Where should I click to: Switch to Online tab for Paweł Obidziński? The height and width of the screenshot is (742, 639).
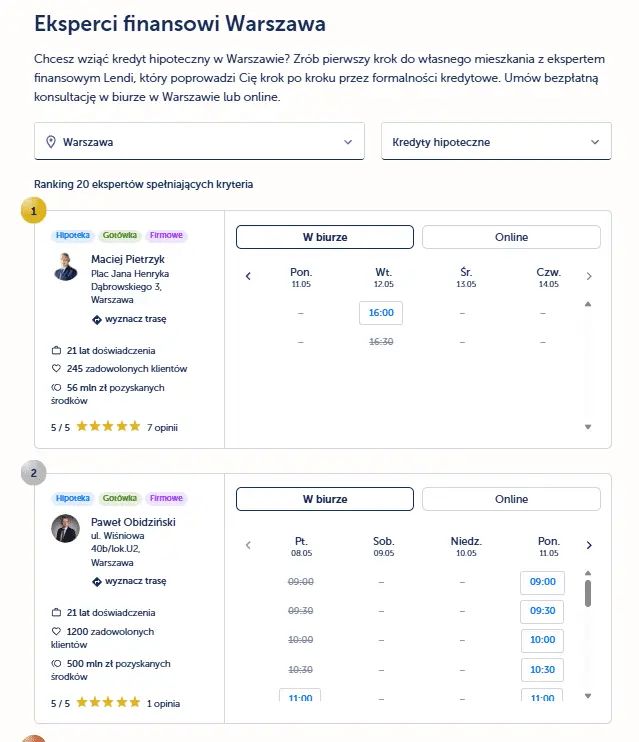(x=511, y=499)
